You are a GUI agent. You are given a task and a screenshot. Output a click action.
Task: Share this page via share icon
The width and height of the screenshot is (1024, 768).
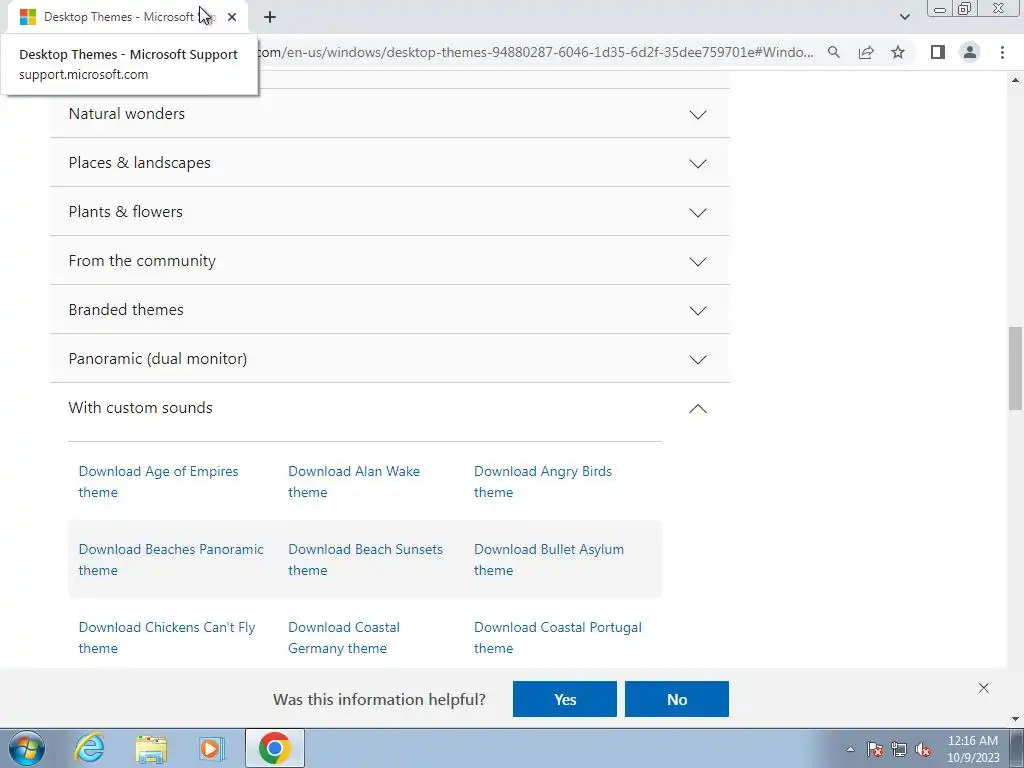[866, 52]
